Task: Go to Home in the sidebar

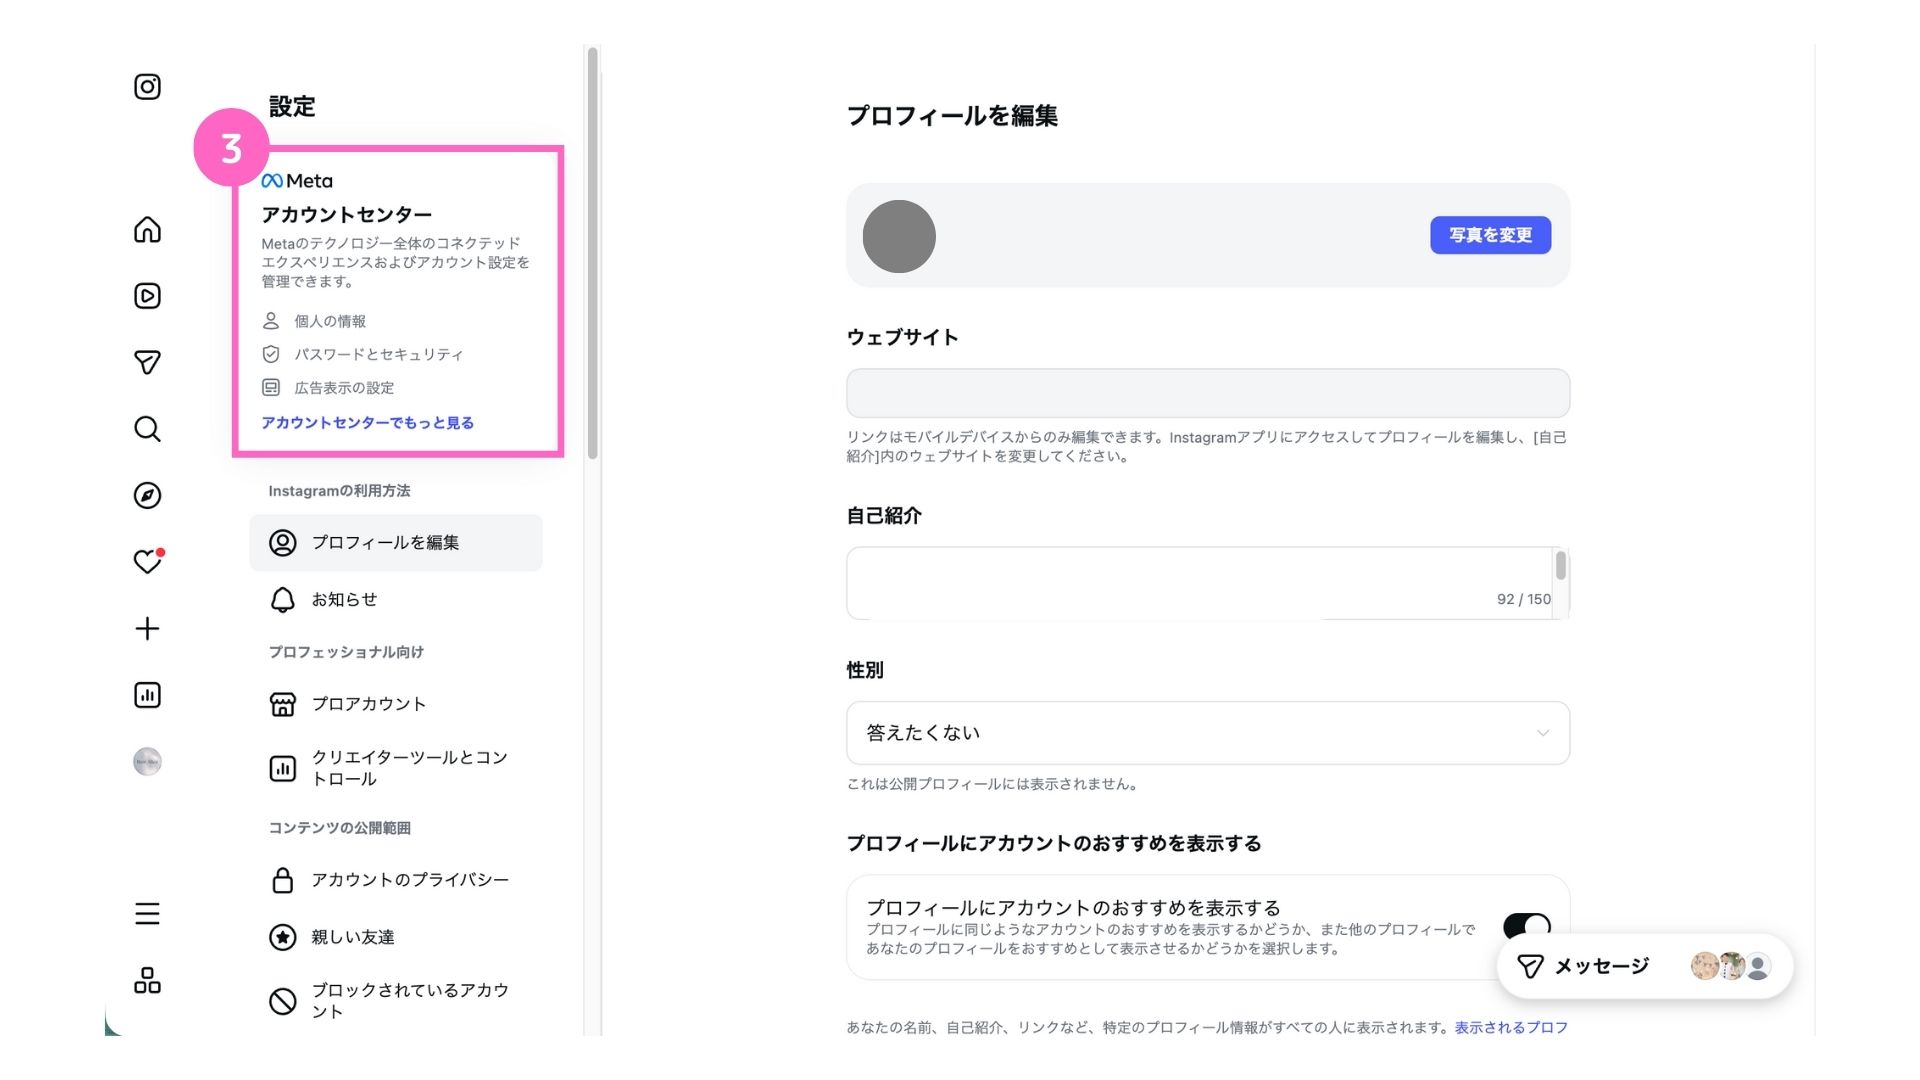Action: [x=147, y=230]
